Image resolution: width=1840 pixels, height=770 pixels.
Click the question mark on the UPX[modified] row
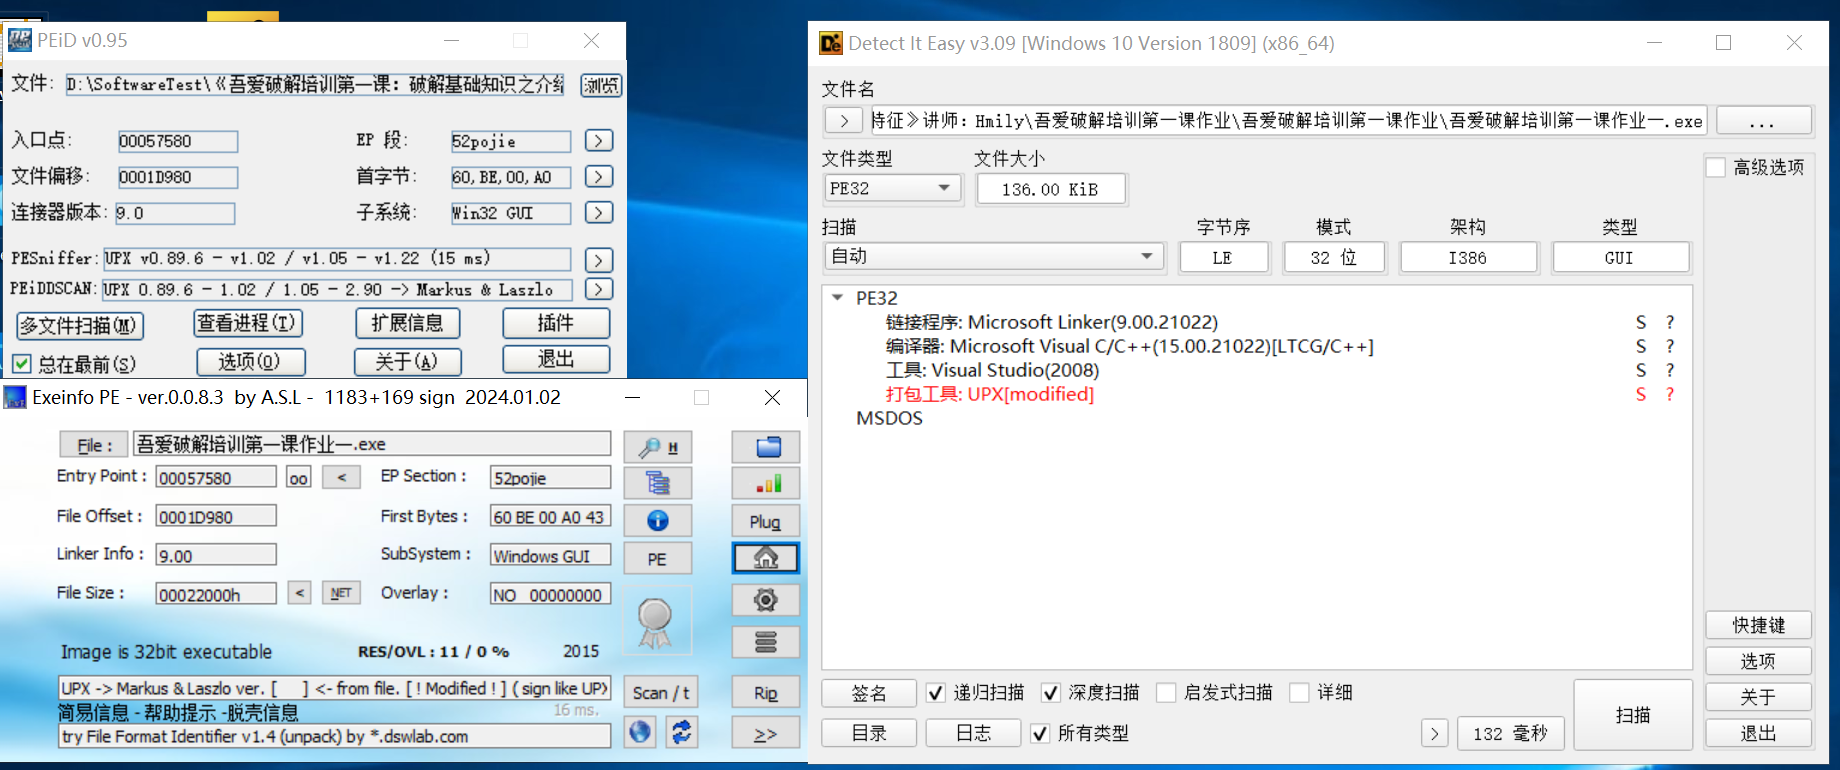[x=1669, y=394]
